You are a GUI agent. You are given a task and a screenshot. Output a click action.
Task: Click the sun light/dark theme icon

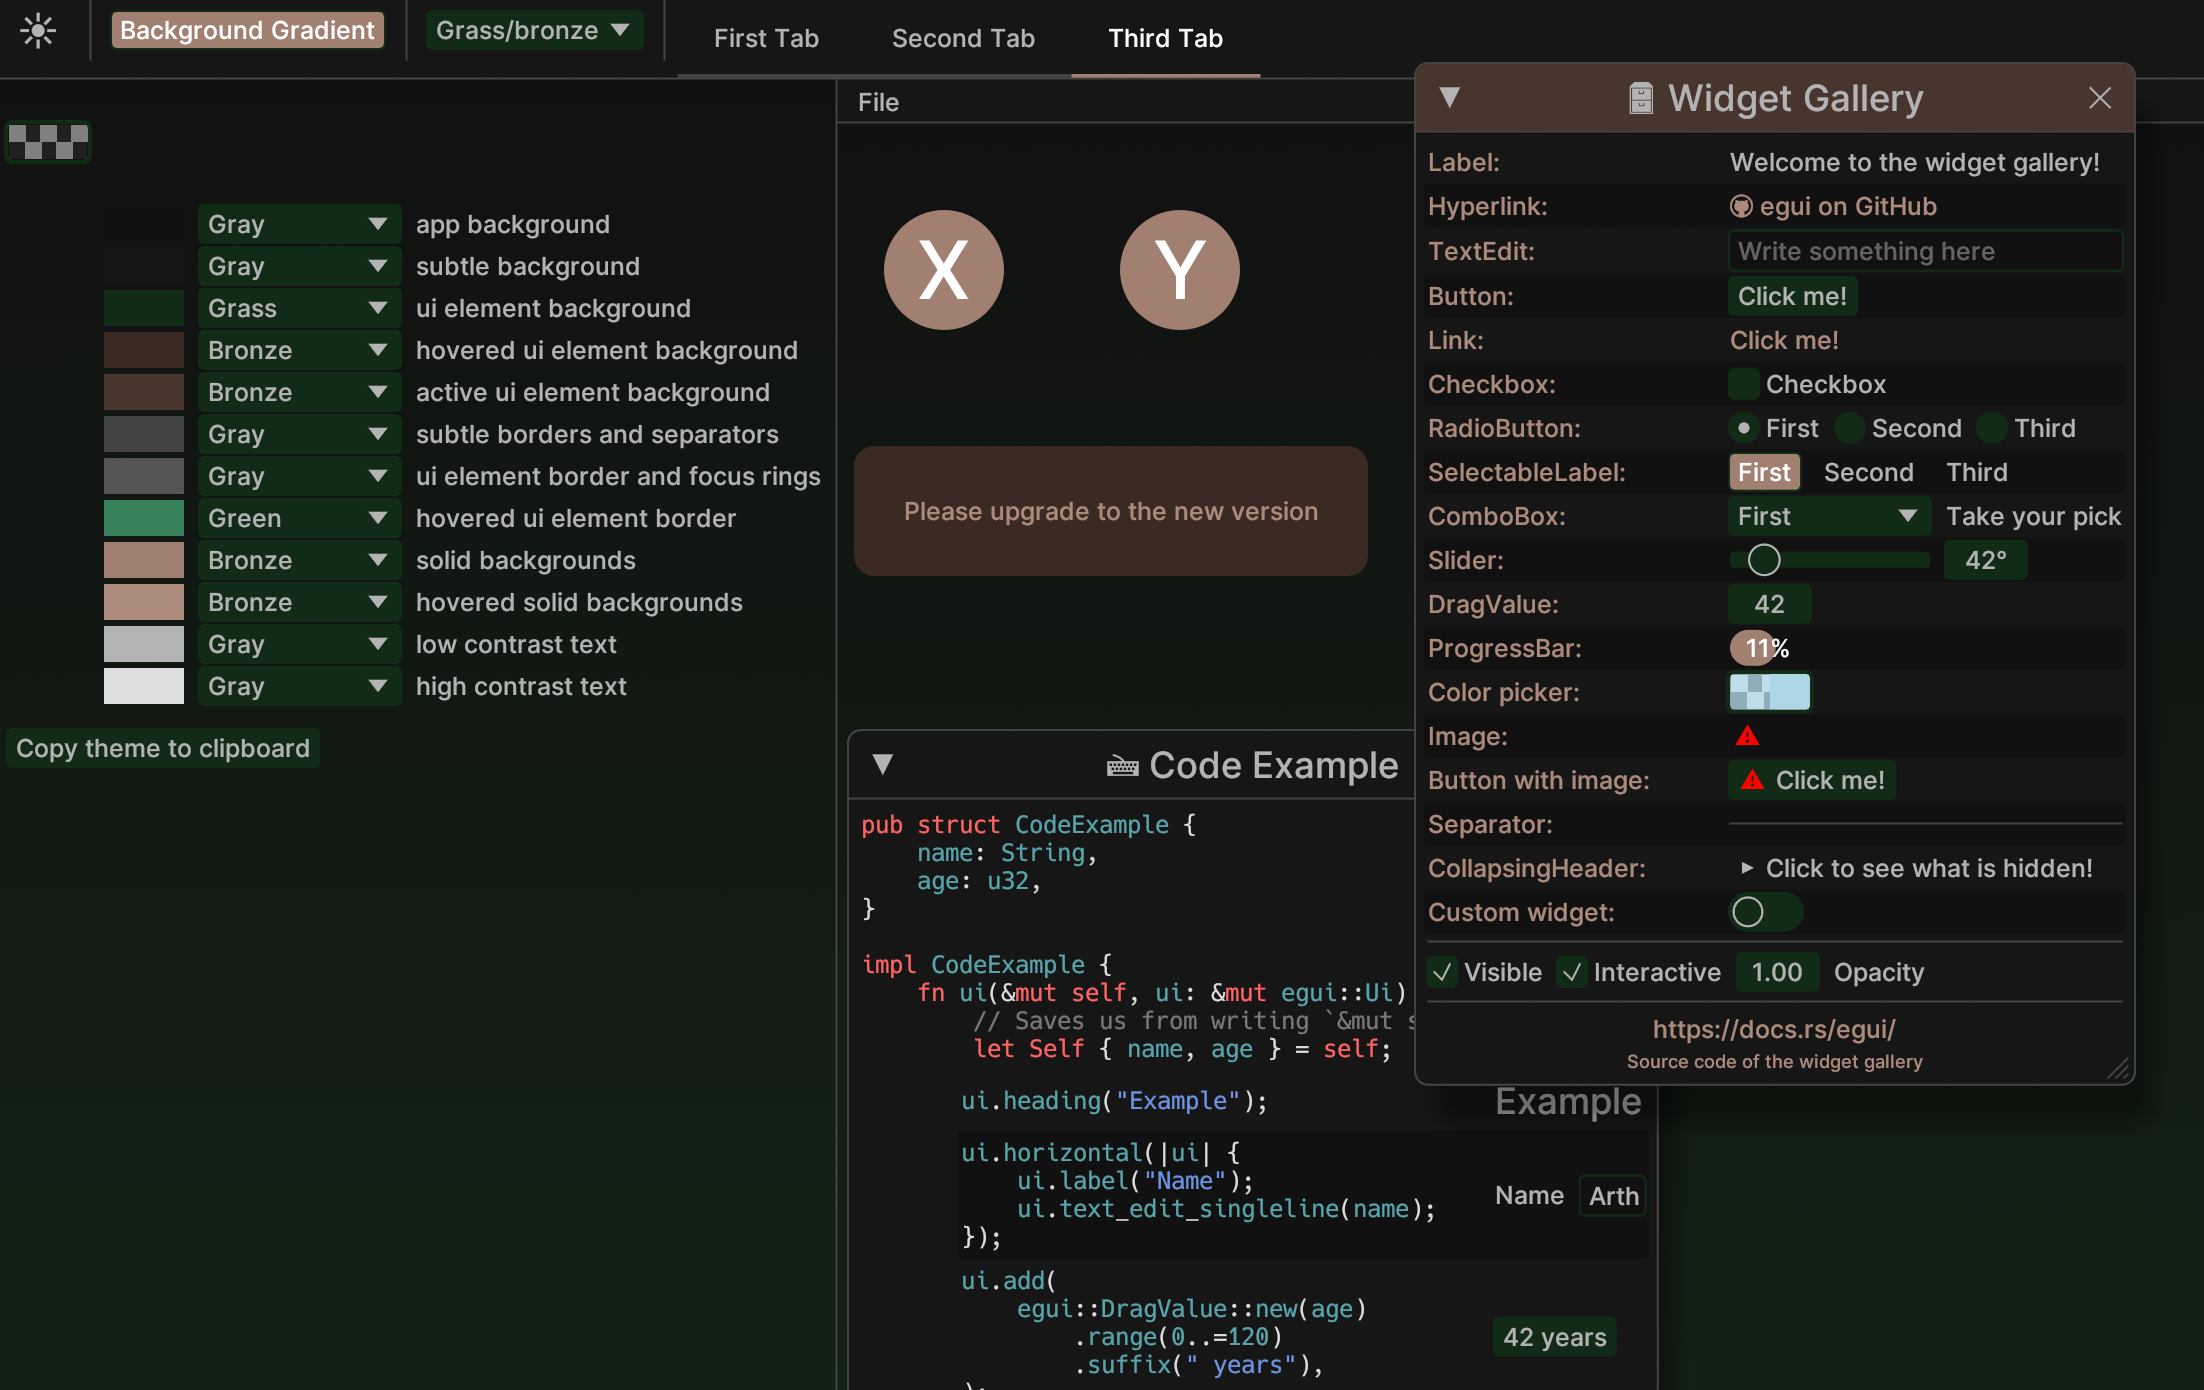point(38,31)
